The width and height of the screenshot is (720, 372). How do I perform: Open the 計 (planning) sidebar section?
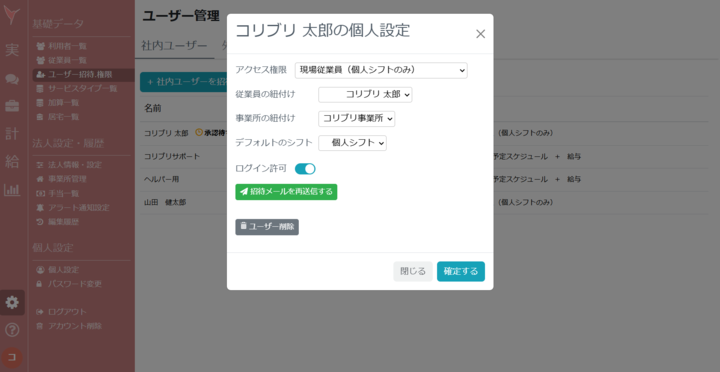tap(12, 134)
